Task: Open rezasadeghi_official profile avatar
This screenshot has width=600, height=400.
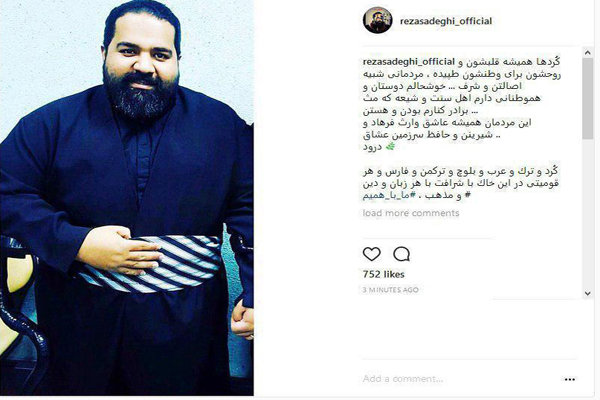Action: pyautogui.click(x=378, y=20)
